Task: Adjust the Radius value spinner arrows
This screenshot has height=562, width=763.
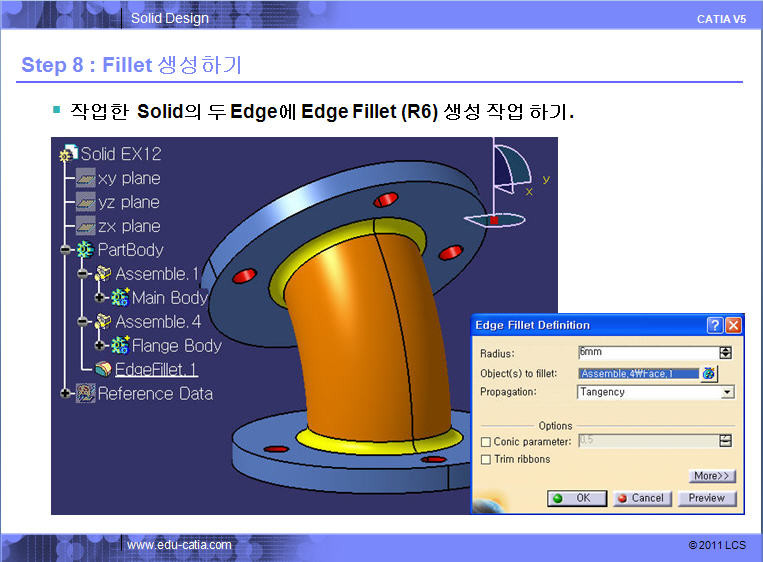Action: coord(725,353)
